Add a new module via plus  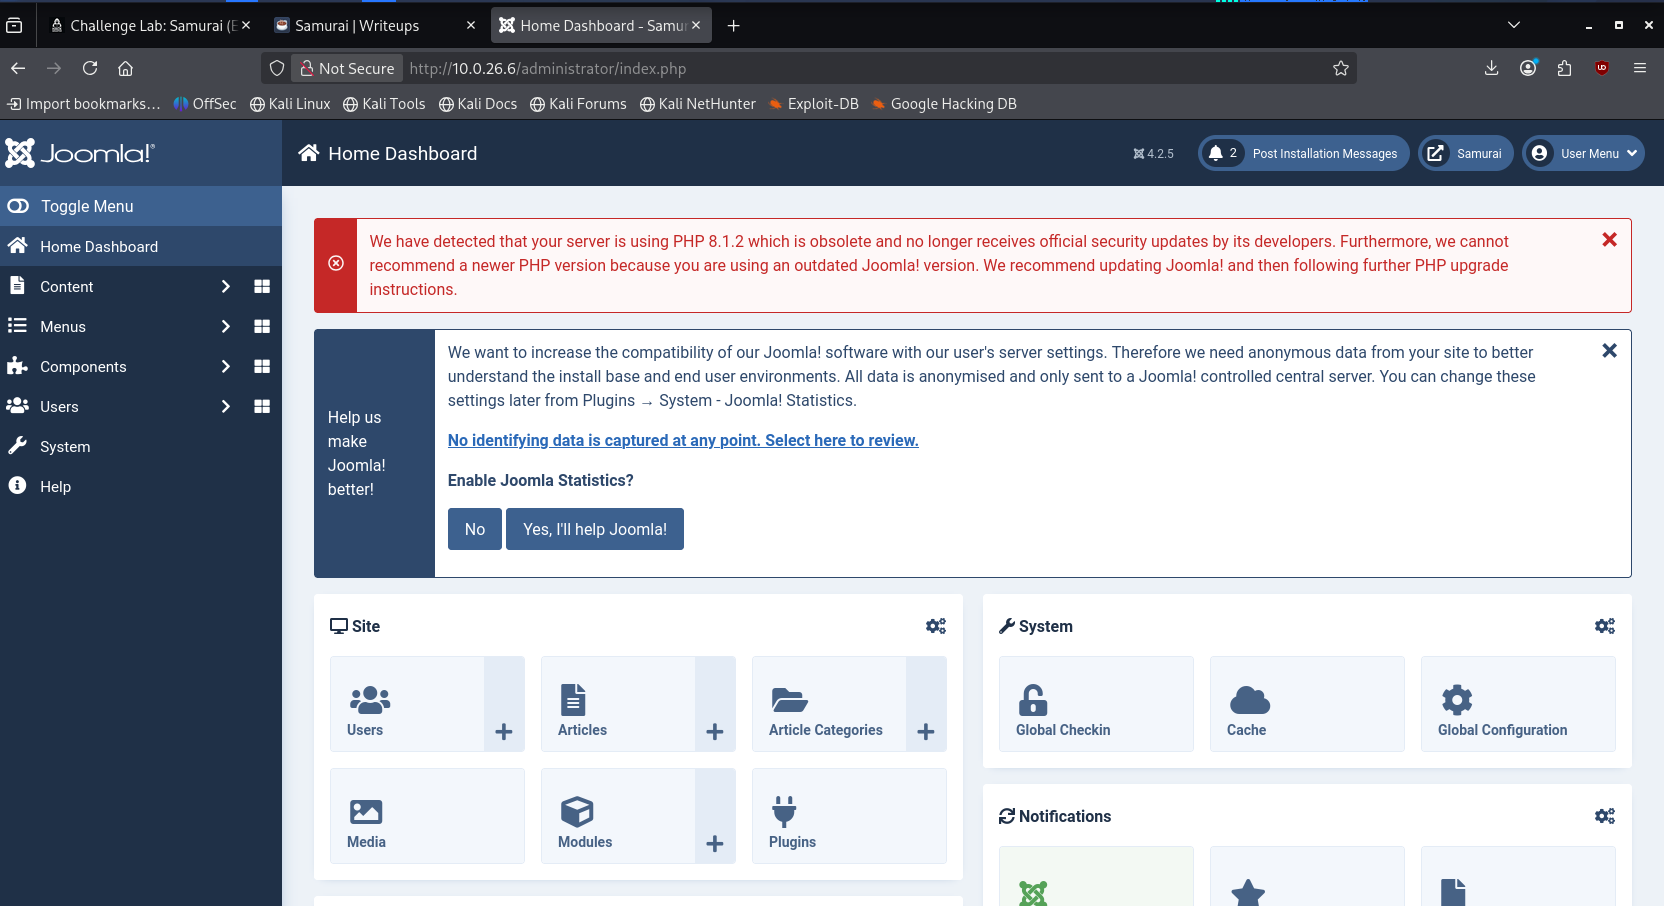click(715, 816)
